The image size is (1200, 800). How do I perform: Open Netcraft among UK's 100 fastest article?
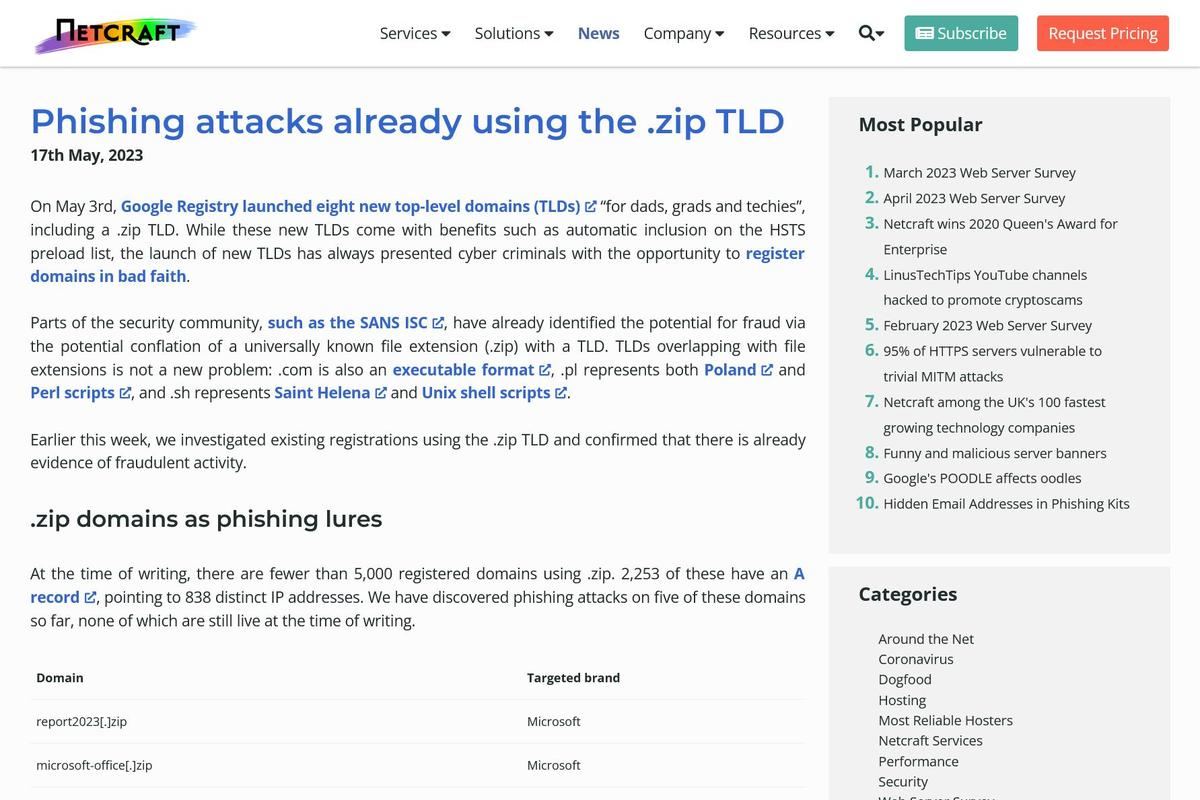[994, 414]
